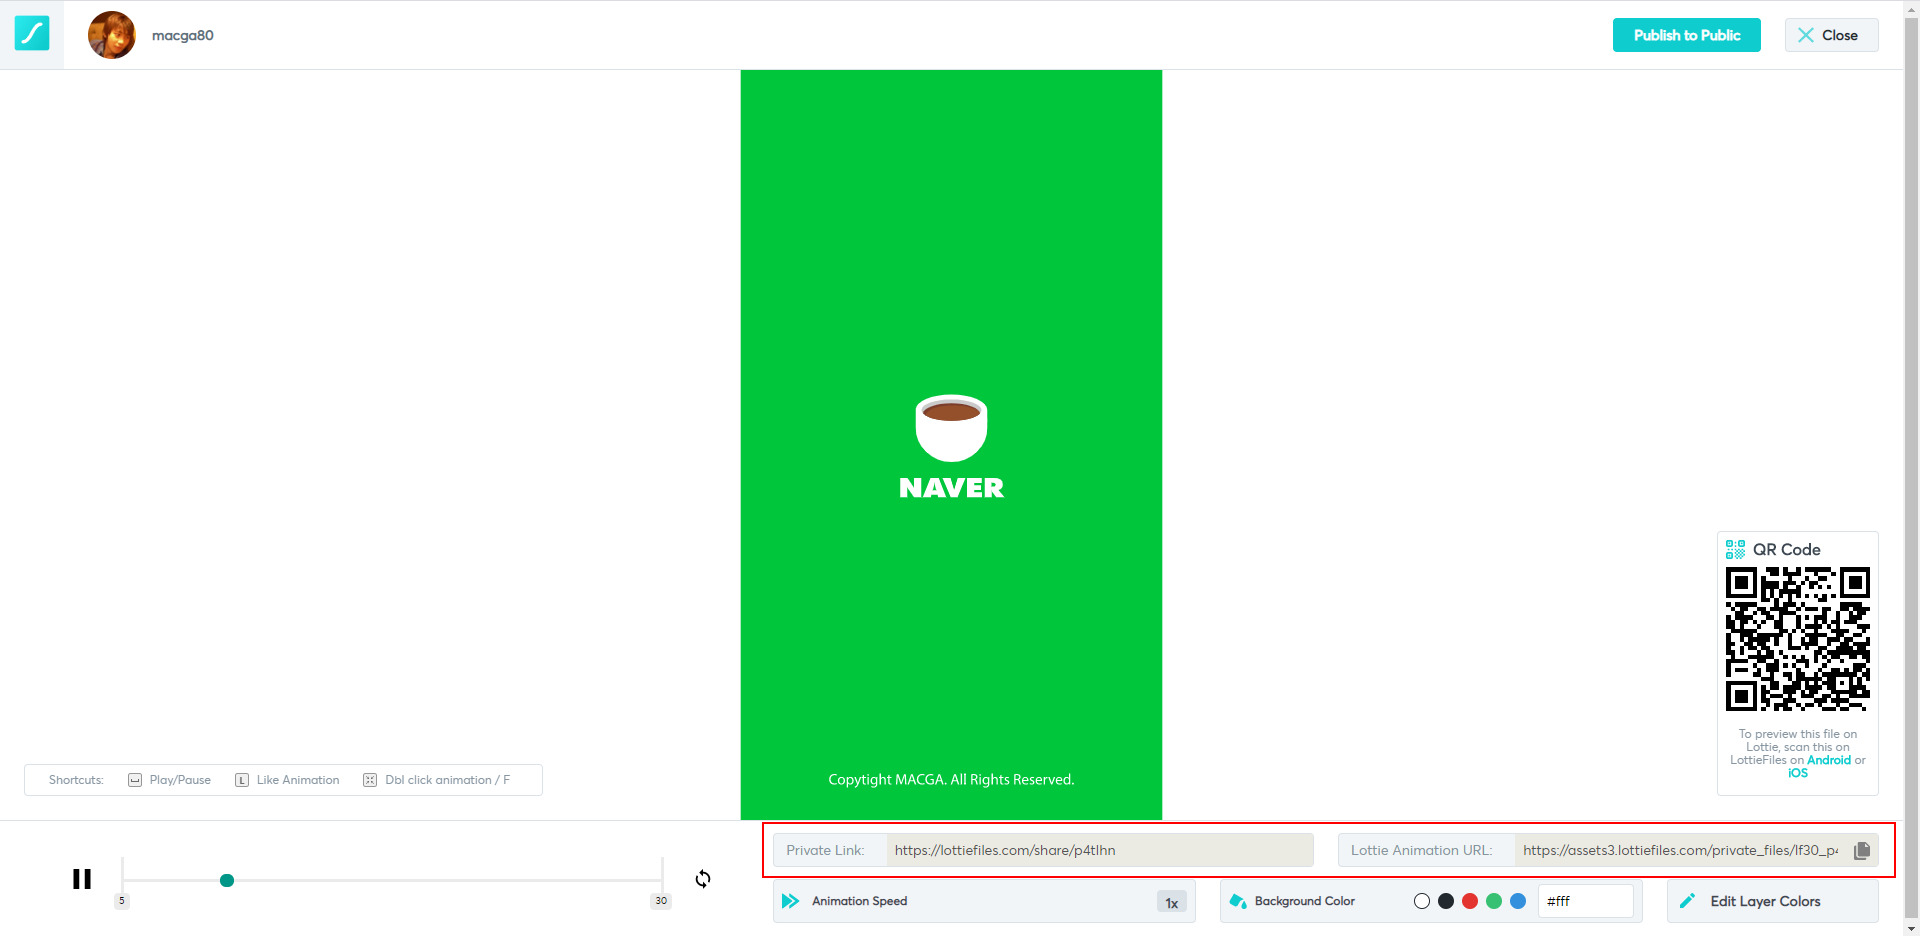Open Edit Layer Colors
The width and height of the screenshot is (1920, 936).
coord(1772,901)
